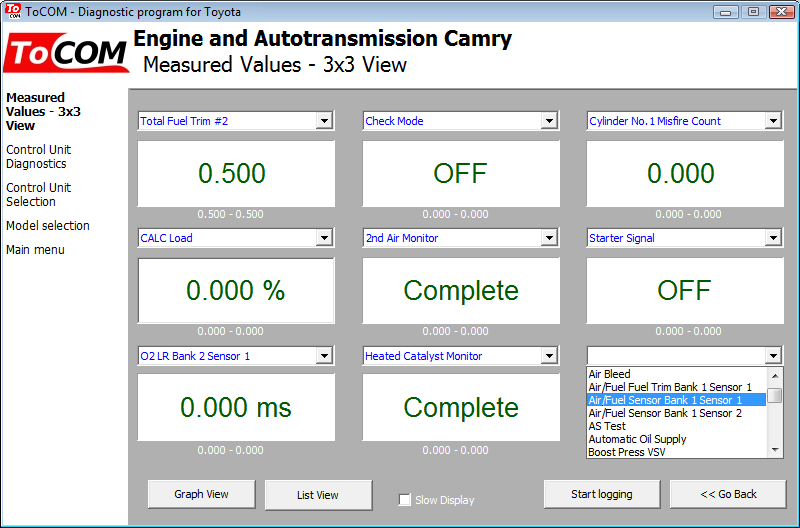Return to Main menu
Image resolution: width=800 pixels, height=528 pixels.
click(35, 250)
